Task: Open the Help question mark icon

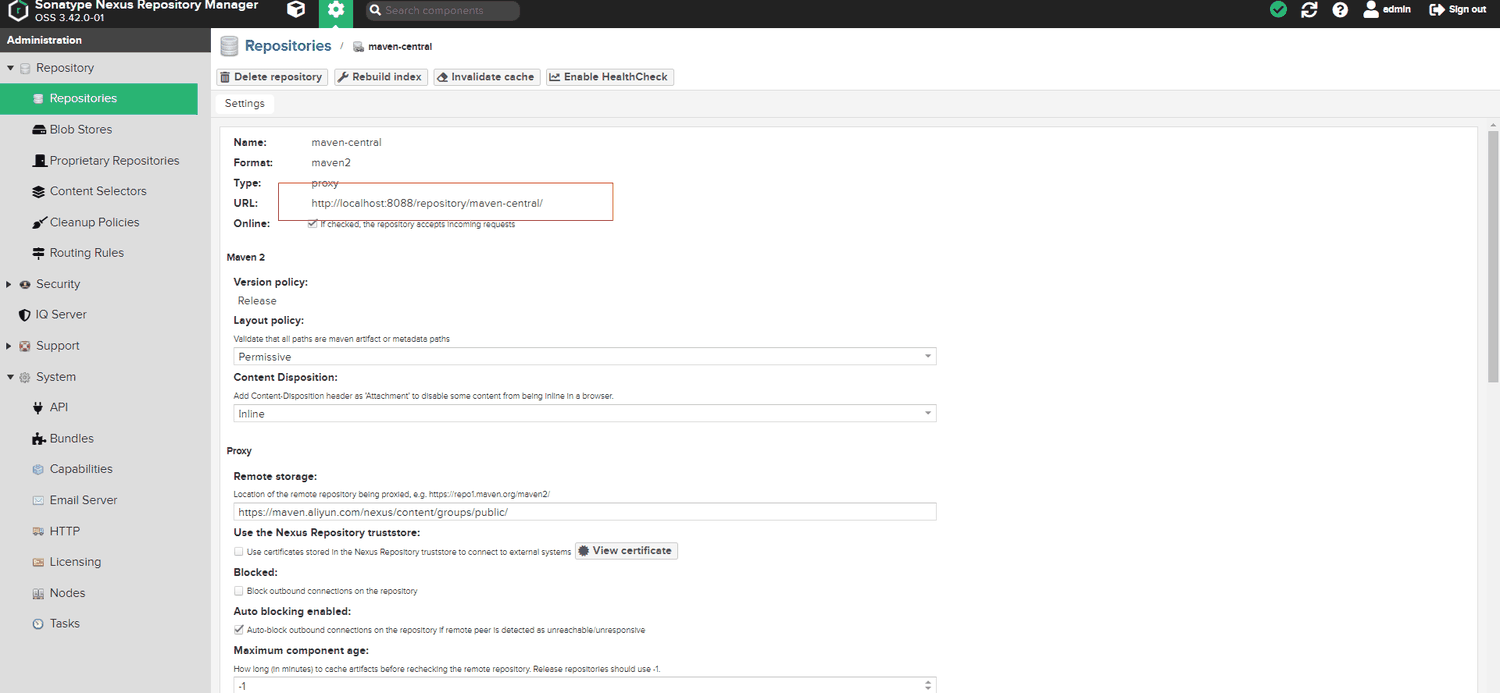Action: (1340, 9)
